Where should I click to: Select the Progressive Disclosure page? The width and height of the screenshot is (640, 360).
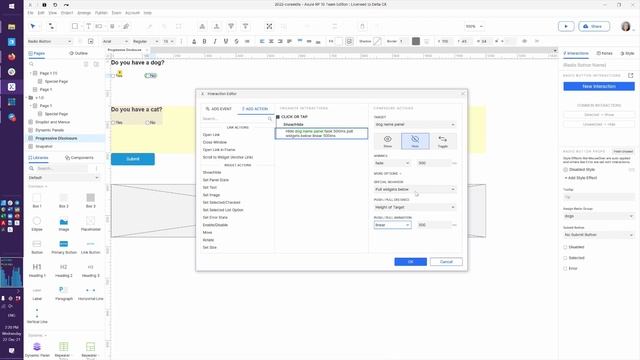click(56, 138)
